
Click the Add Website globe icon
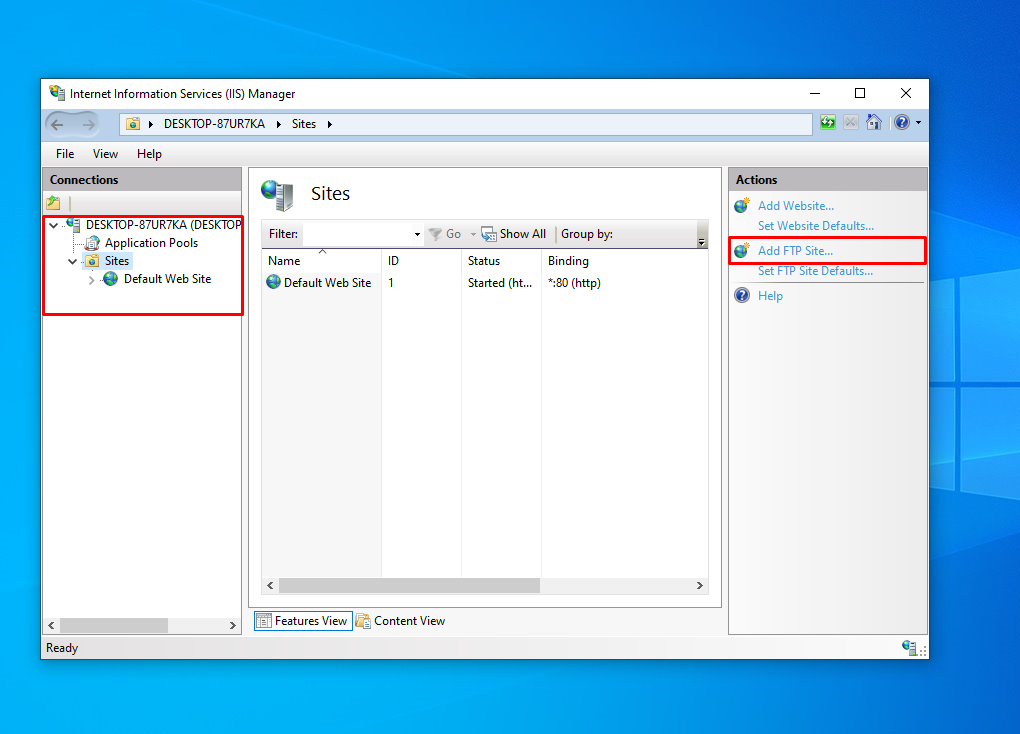742,206
